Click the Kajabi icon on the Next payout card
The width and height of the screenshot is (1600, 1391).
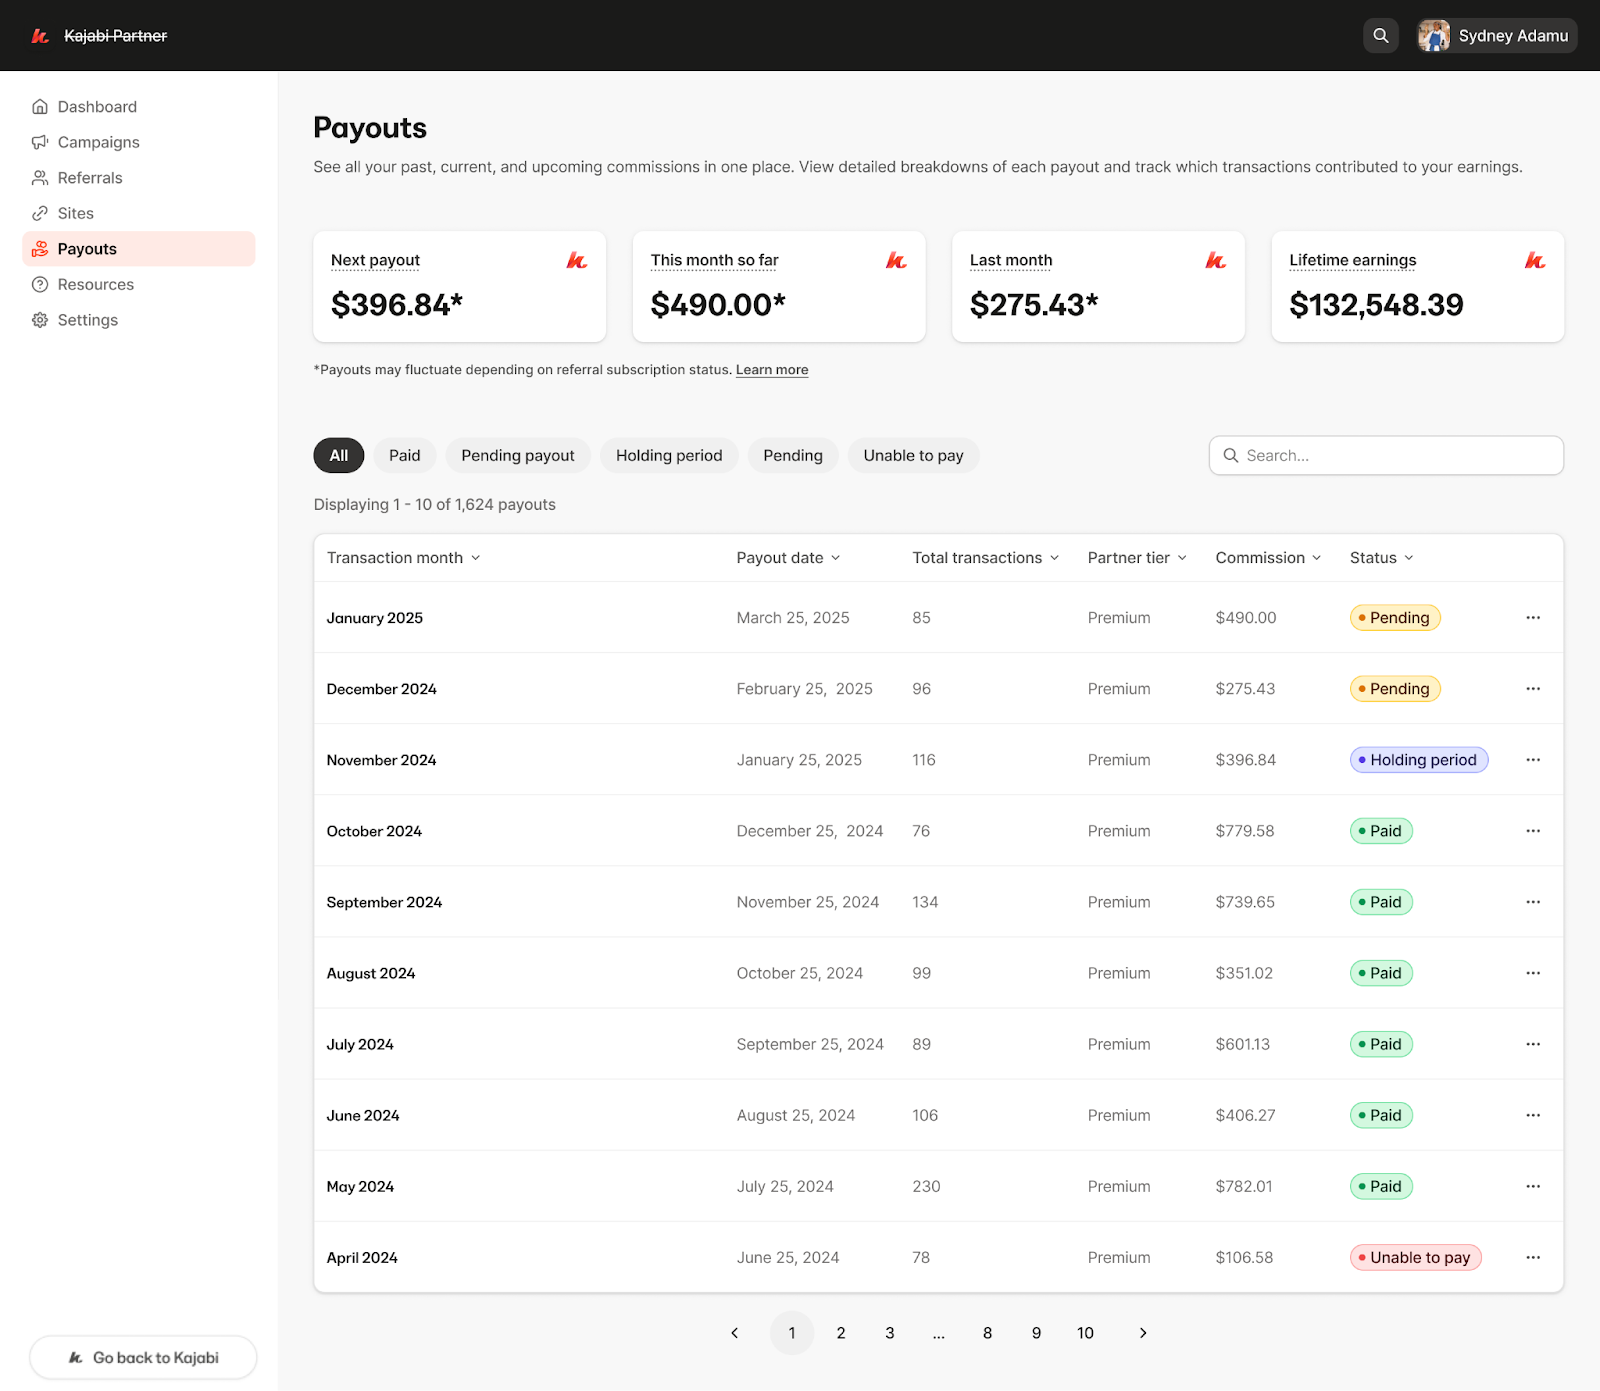tap(577, 261)
